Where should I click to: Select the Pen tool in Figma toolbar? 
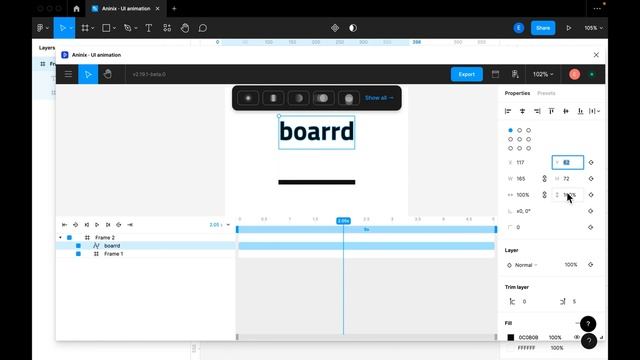[128, 28]
